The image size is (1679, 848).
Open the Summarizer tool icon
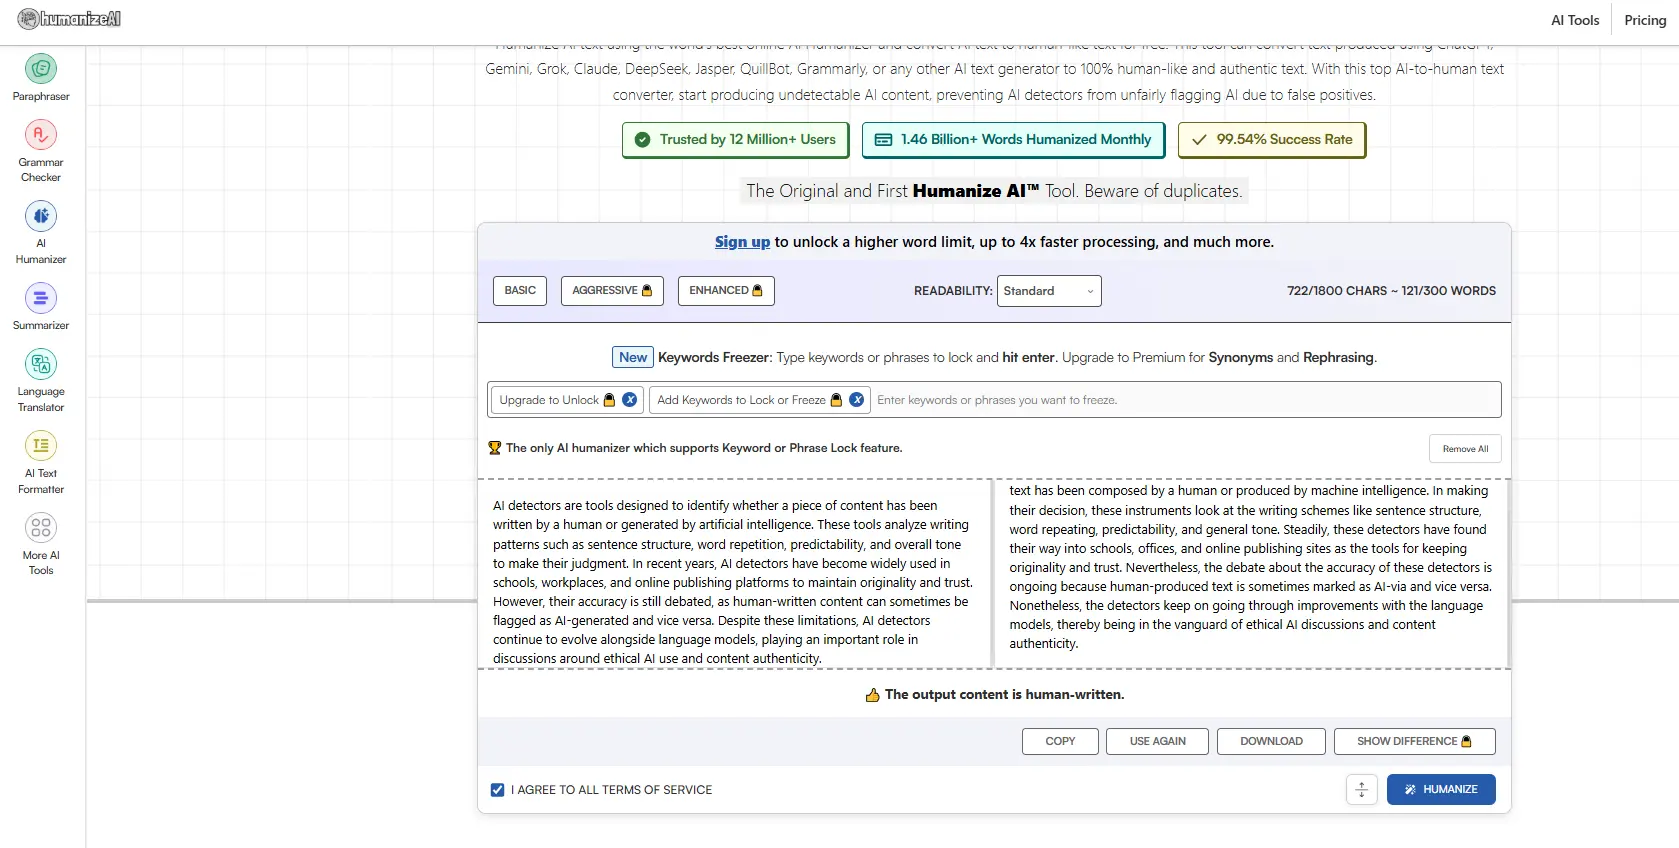point(41,298)
